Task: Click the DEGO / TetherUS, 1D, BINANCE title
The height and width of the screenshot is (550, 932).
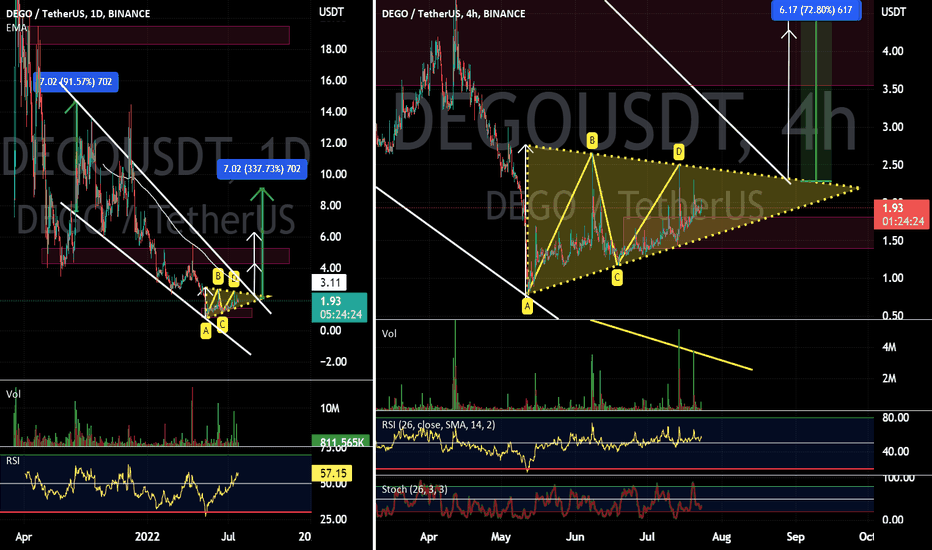Action: point(78,13)
